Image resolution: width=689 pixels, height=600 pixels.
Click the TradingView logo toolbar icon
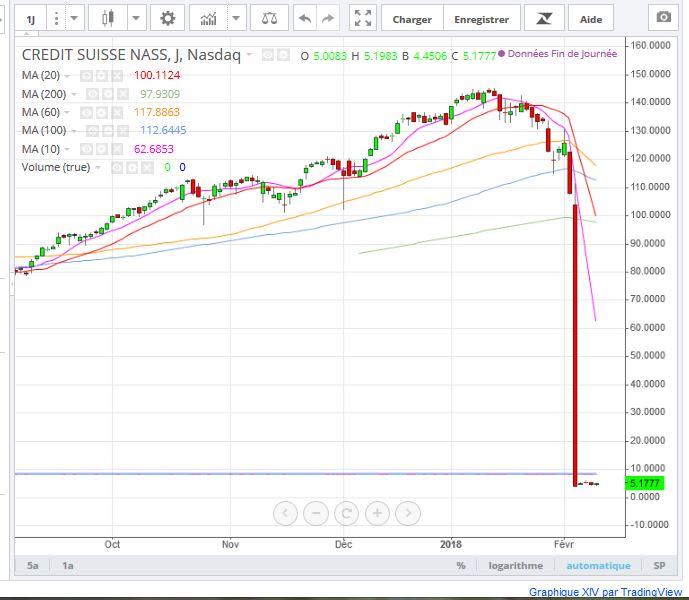pyautogui.click(x=544, y=18)
